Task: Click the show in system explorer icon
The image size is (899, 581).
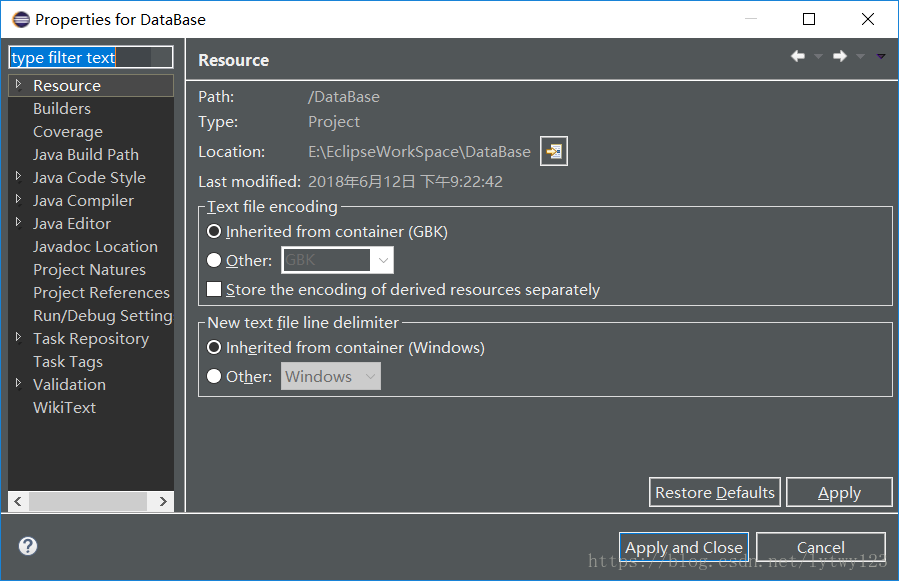Action: [553, 152]
